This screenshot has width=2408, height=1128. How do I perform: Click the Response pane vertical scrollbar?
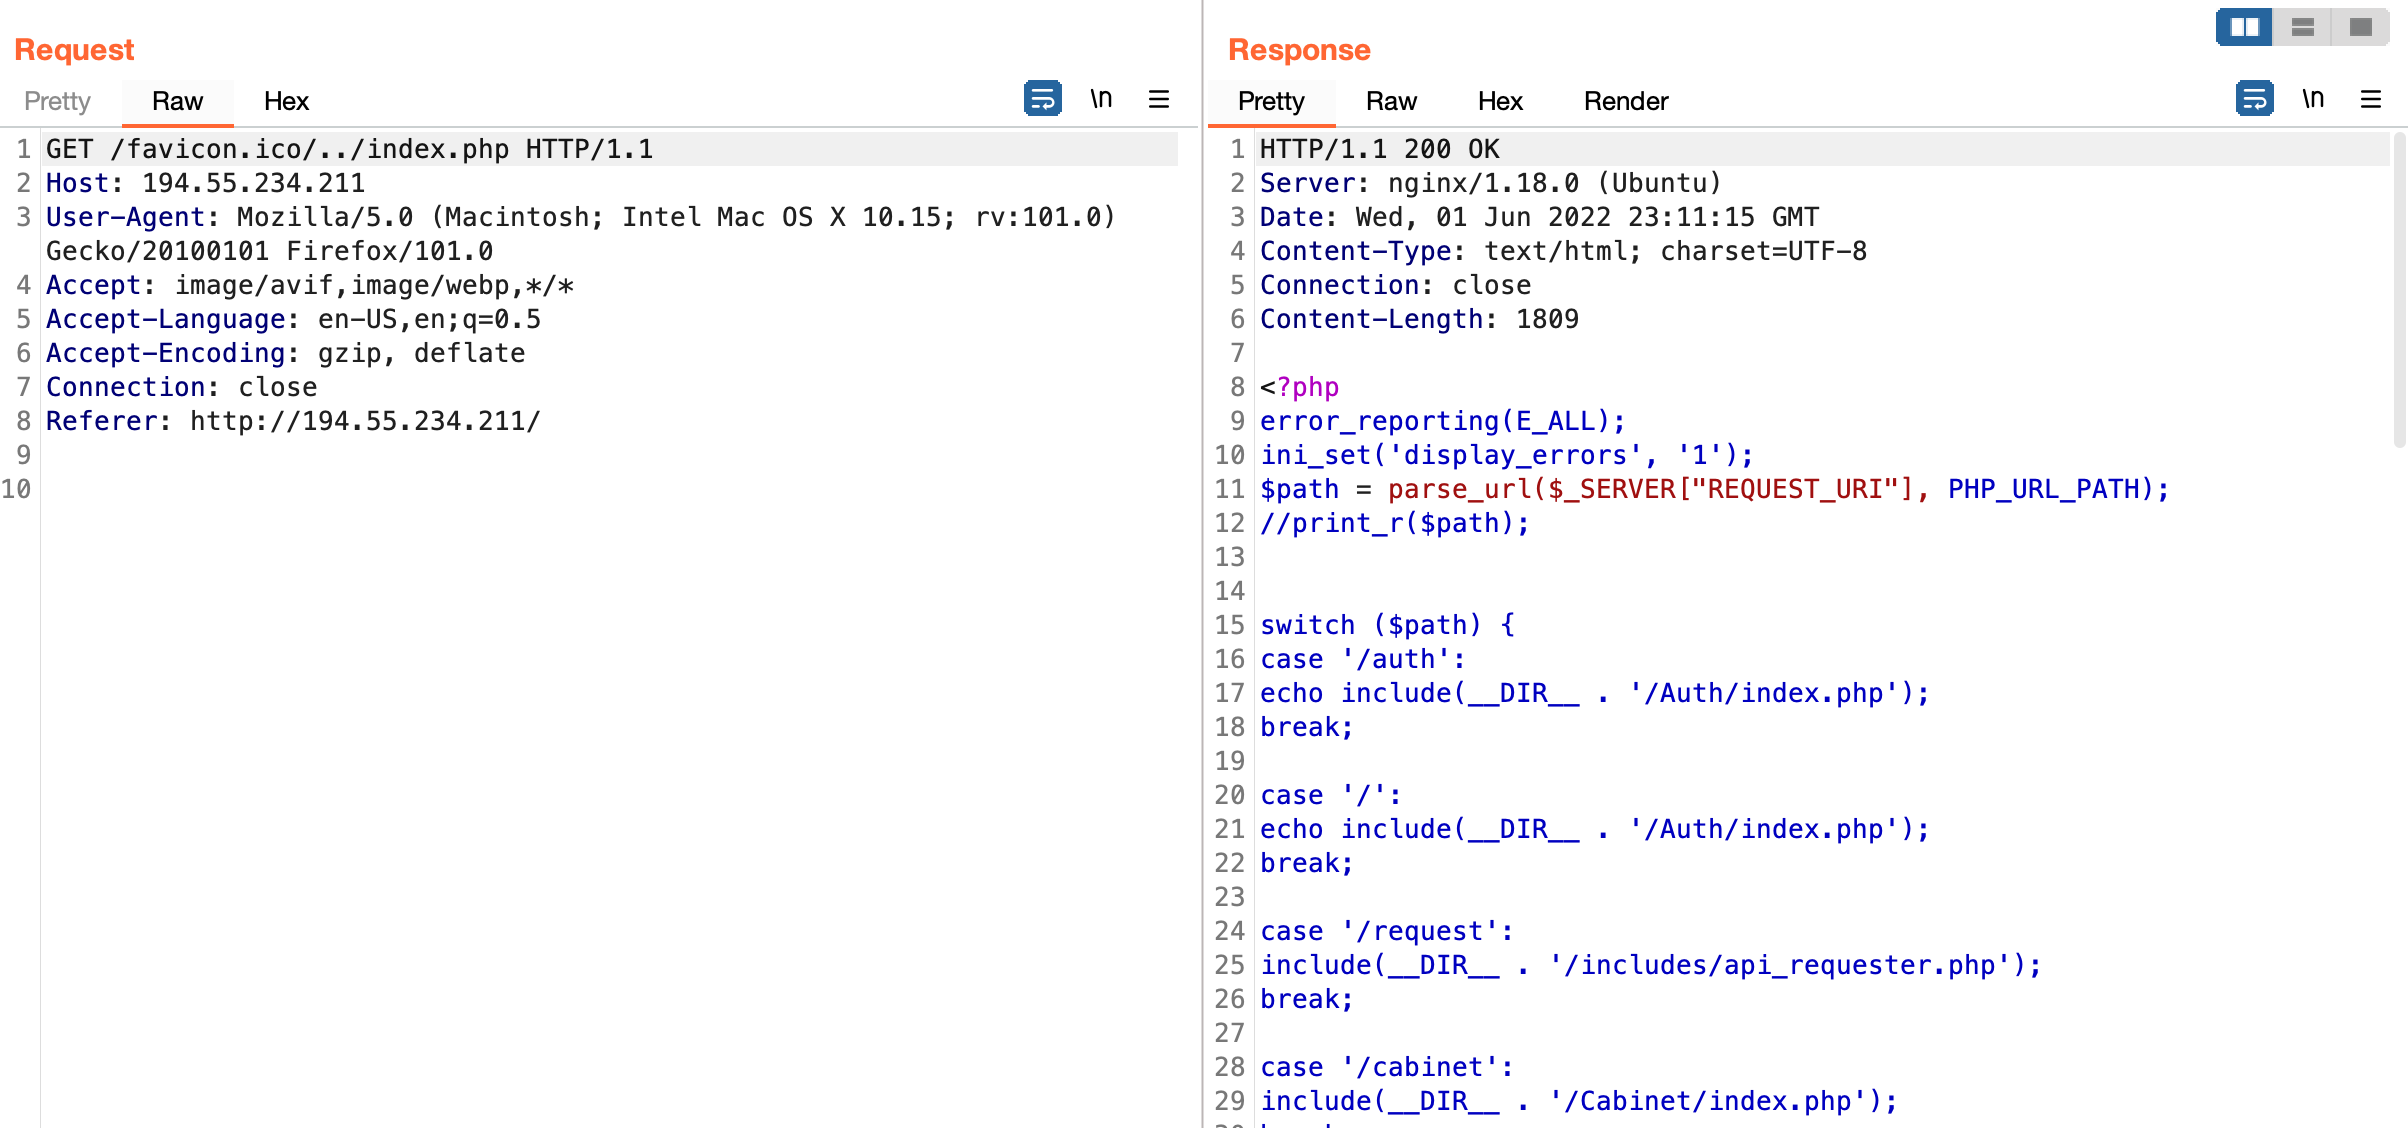click(2398, 290)
